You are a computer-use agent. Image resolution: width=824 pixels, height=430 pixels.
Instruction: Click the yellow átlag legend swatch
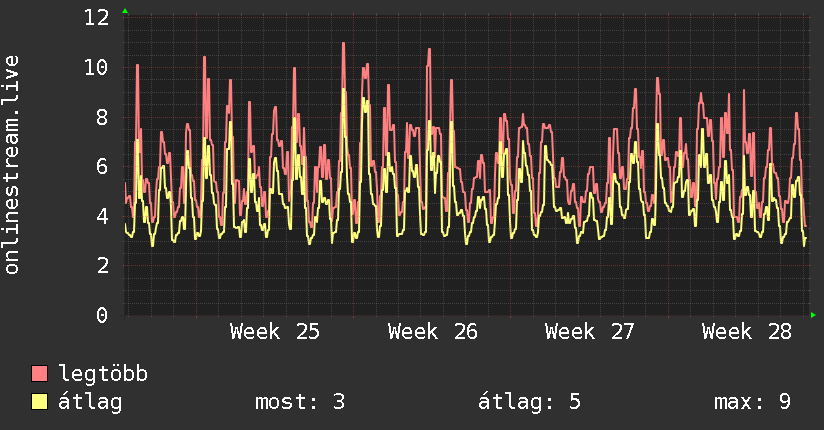39,402
